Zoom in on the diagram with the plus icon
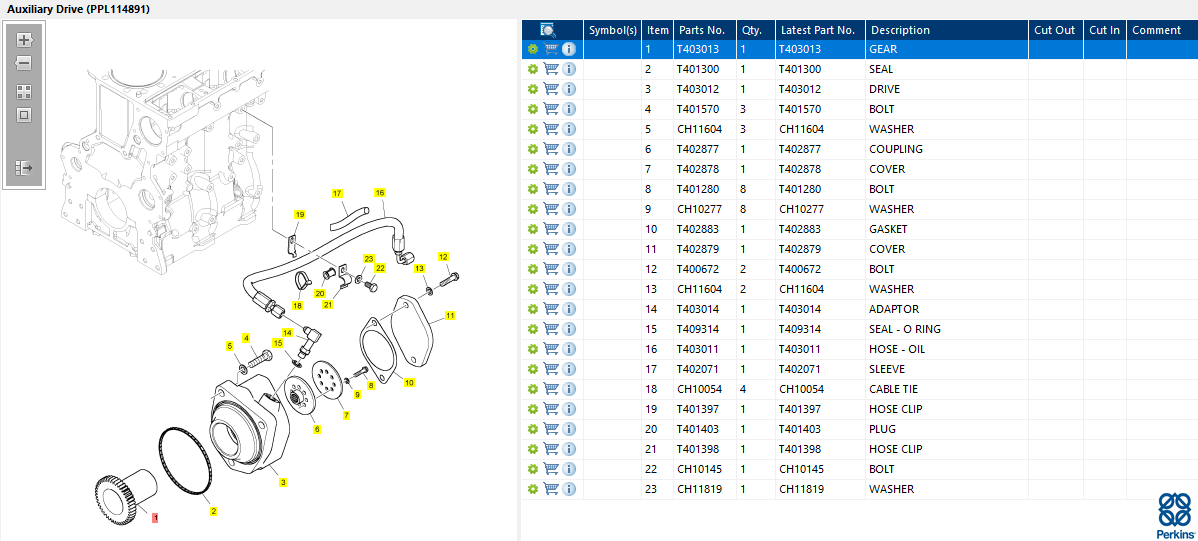This screenshot has width=1198, height=541. (24, 40)
